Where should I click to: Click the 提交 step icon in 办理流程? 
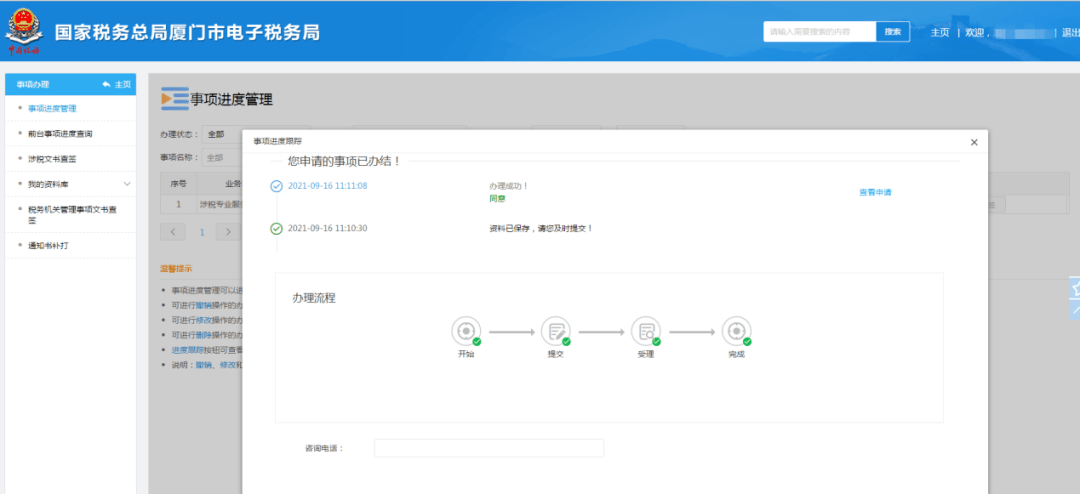(x=556, y=331)
